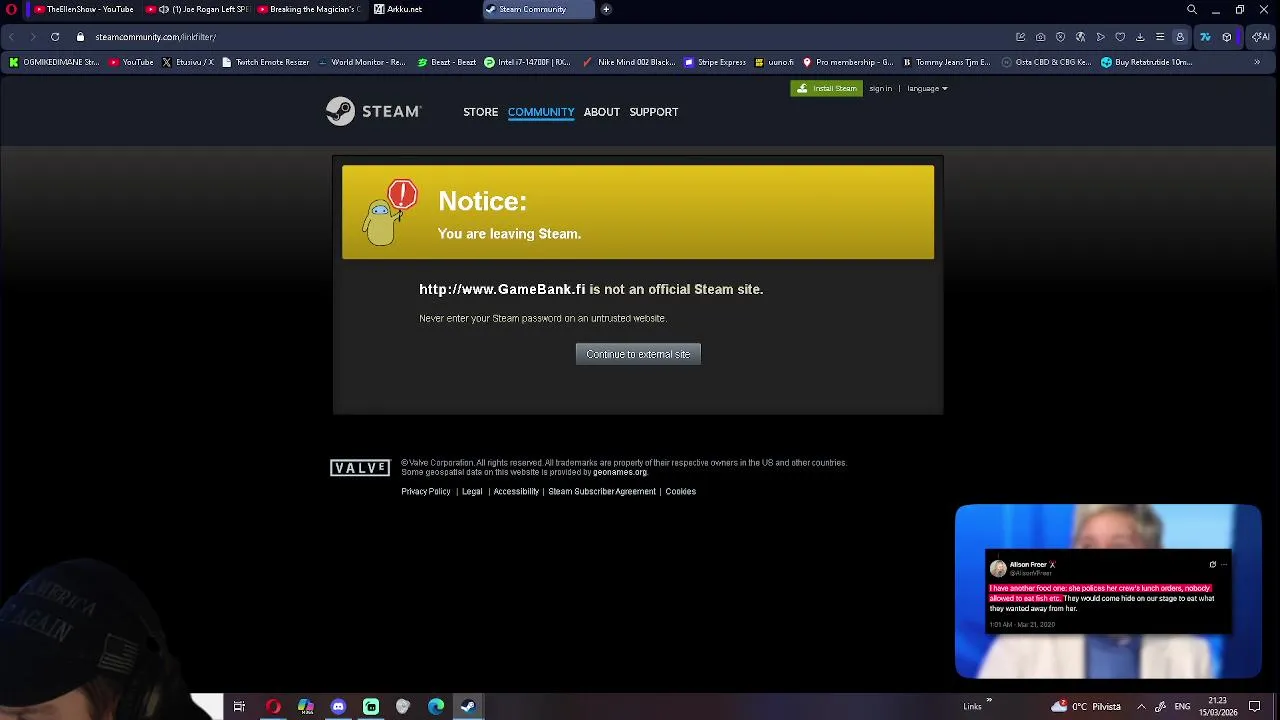This screenshot has width=1280, height=720.
Task: Open the easy setup lines icon
Action: (x=1160, y=37)
